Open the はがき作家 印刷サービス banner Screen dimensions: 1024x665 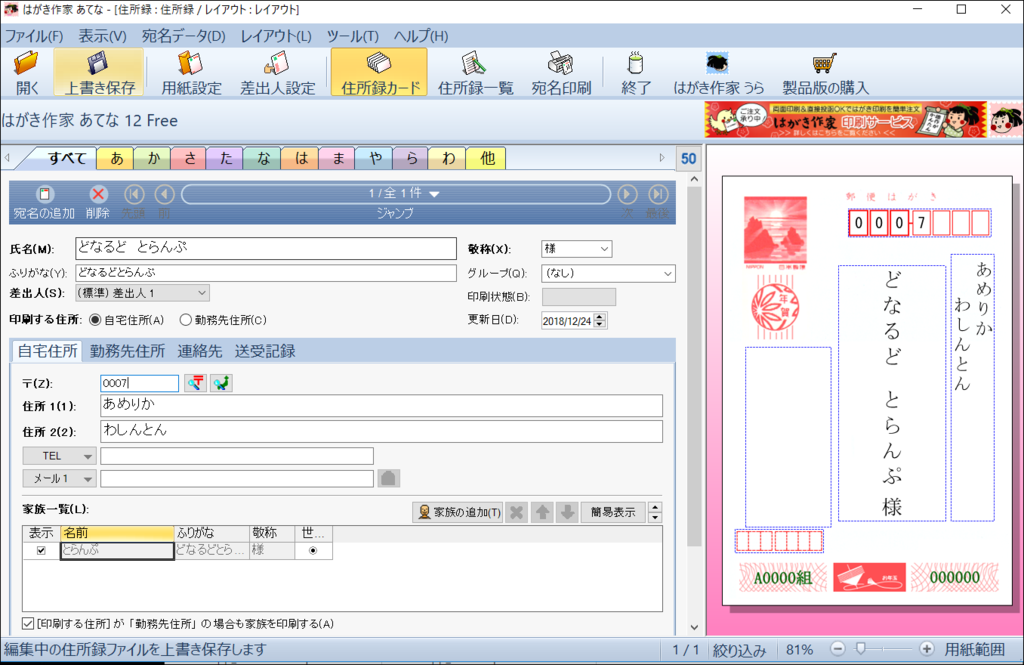(x=845, y=119)
